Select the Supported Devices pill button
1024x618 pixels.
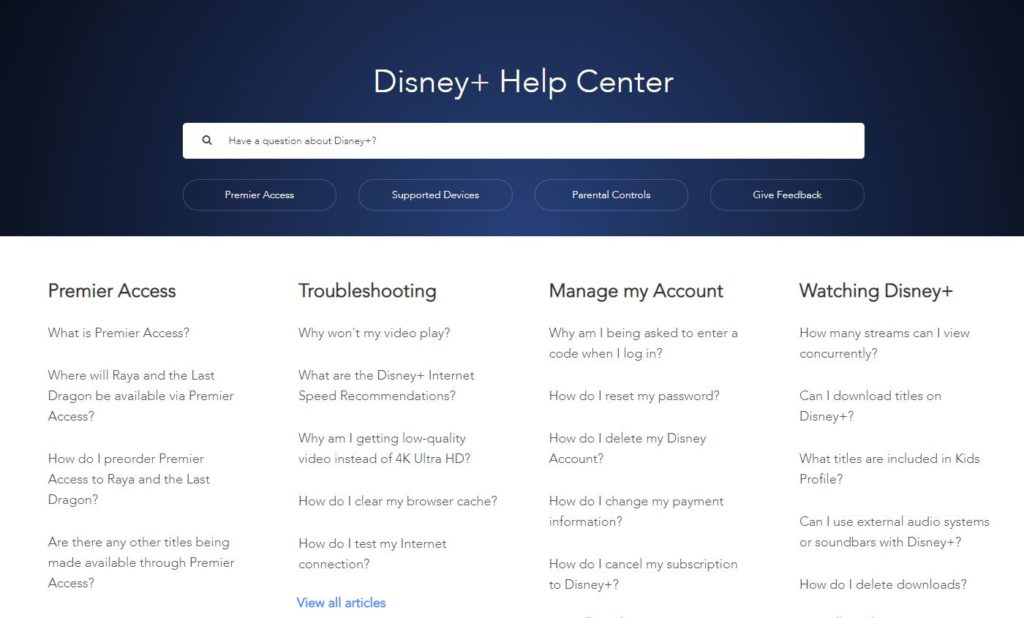(x=435, y=195)
